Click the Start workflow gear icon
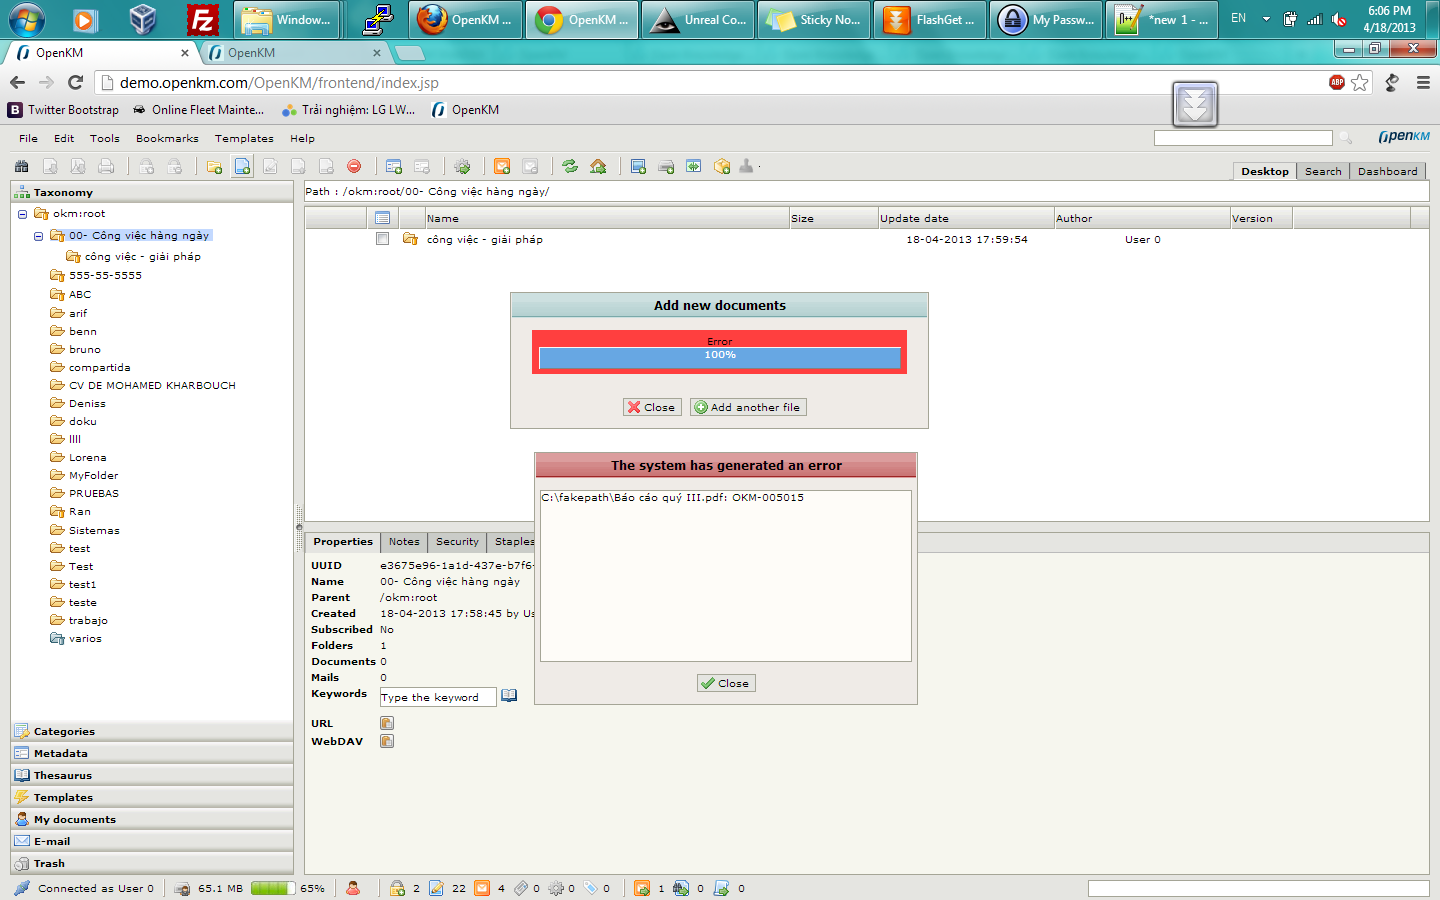This screenshot has height=900, width=1440. pos(460,166)
